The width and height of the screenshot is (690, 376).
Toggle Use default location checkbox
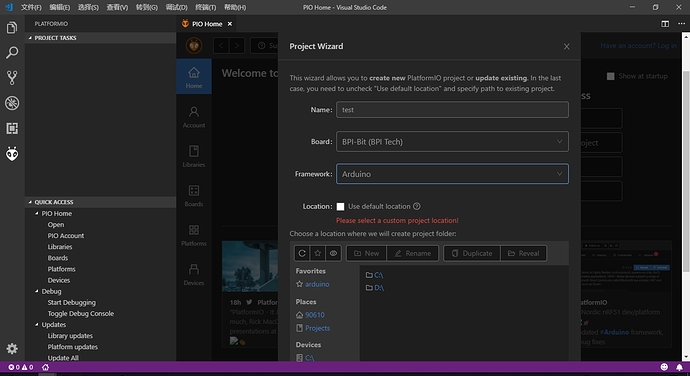(340, 206)
